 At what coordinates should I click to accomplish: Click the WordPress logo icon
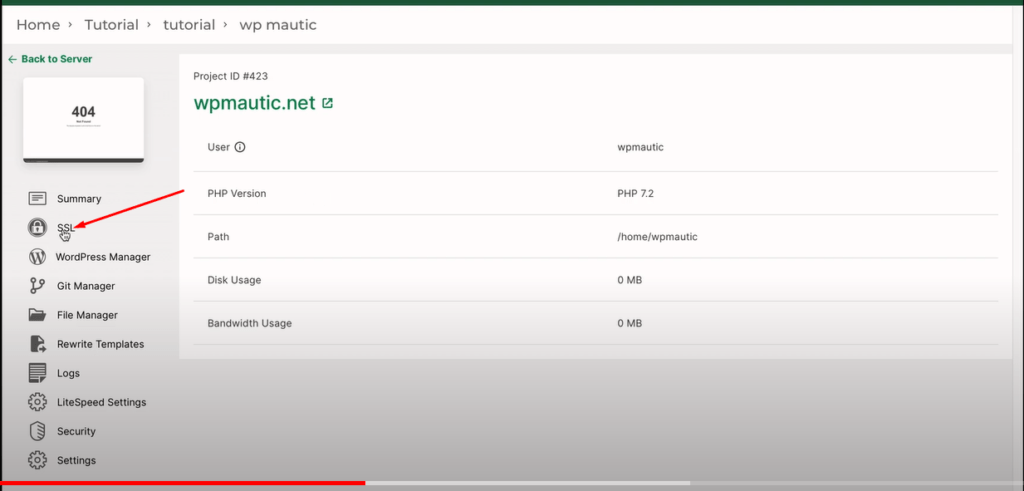[x=38, y=257]
